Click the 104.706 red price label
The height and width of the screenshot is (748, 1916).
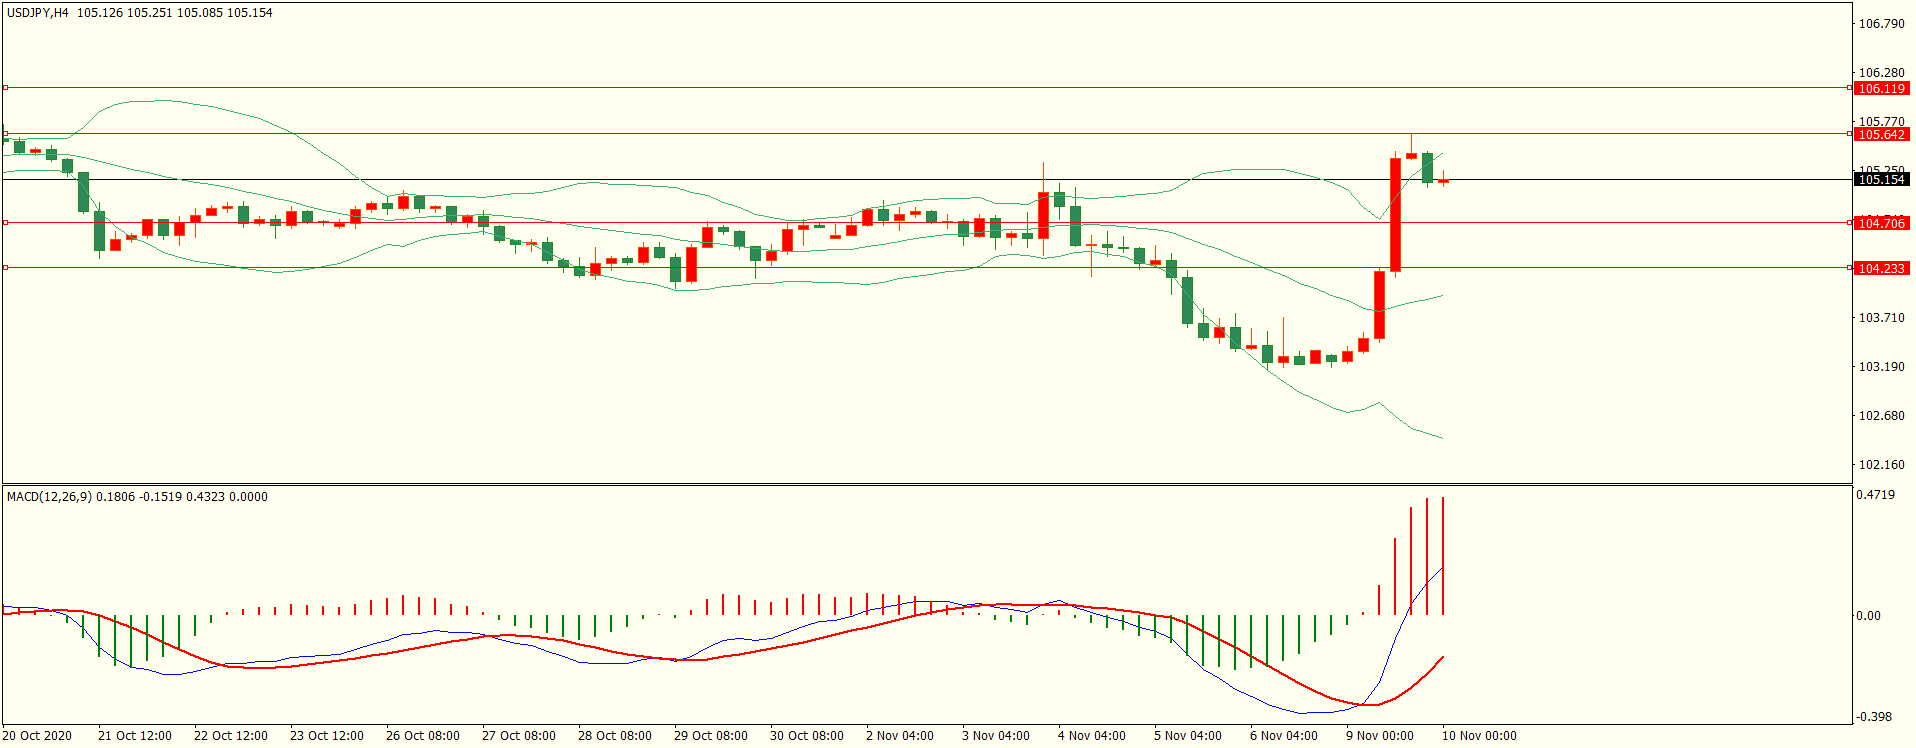point(1881,223)
